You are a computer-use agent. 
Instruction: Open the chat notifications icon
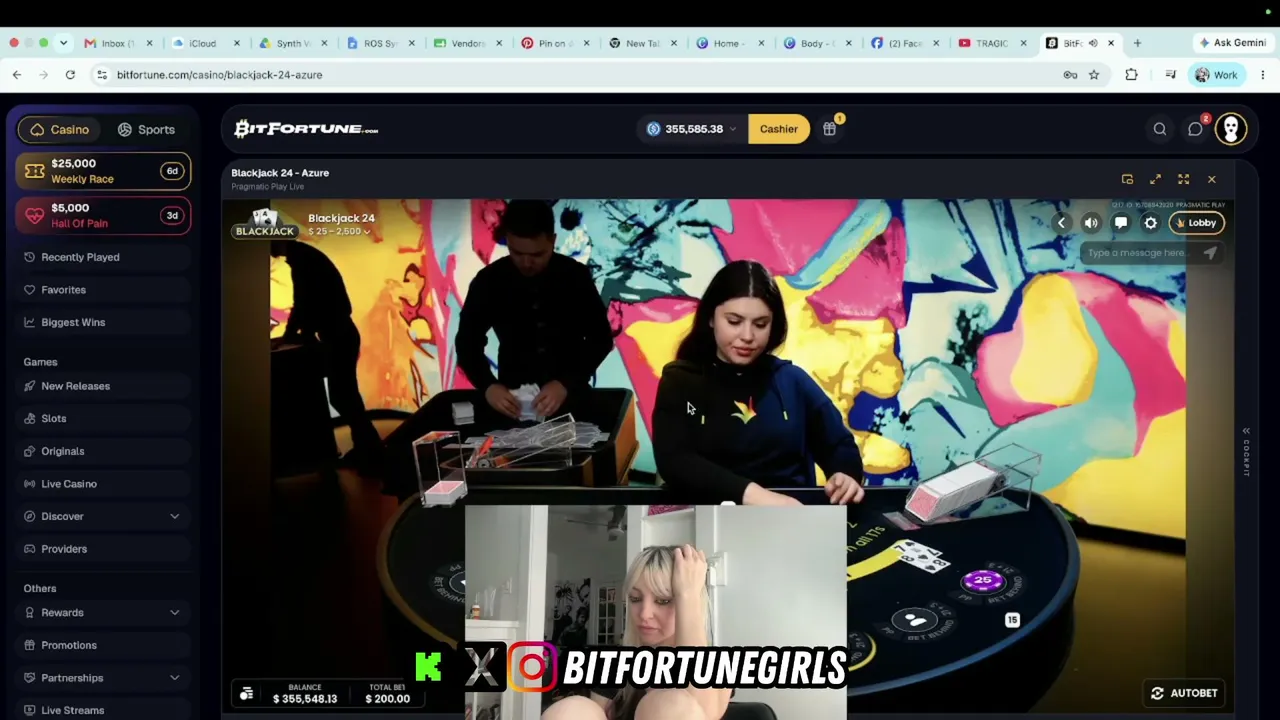pyautogui.click(x=1196, y=129)
